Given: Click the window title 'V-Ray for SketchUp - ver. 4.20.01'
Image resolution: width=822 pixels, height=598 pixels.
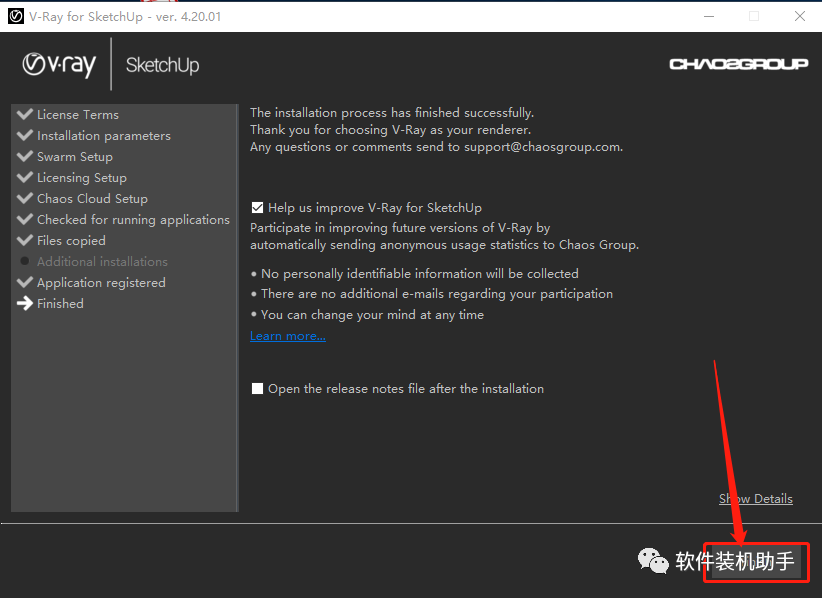Looking at the screenshot, I should 125,16.
